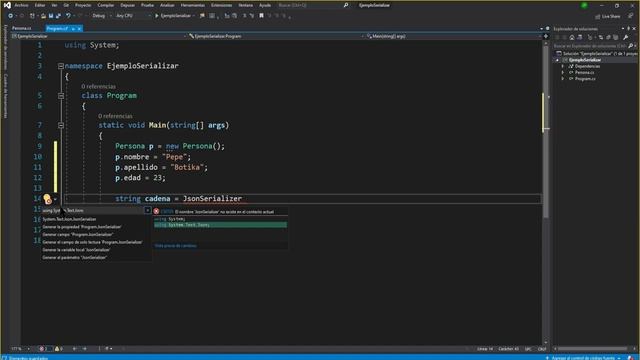
Task: Open the Proyecto menu
Action: (x=83, y=5)
